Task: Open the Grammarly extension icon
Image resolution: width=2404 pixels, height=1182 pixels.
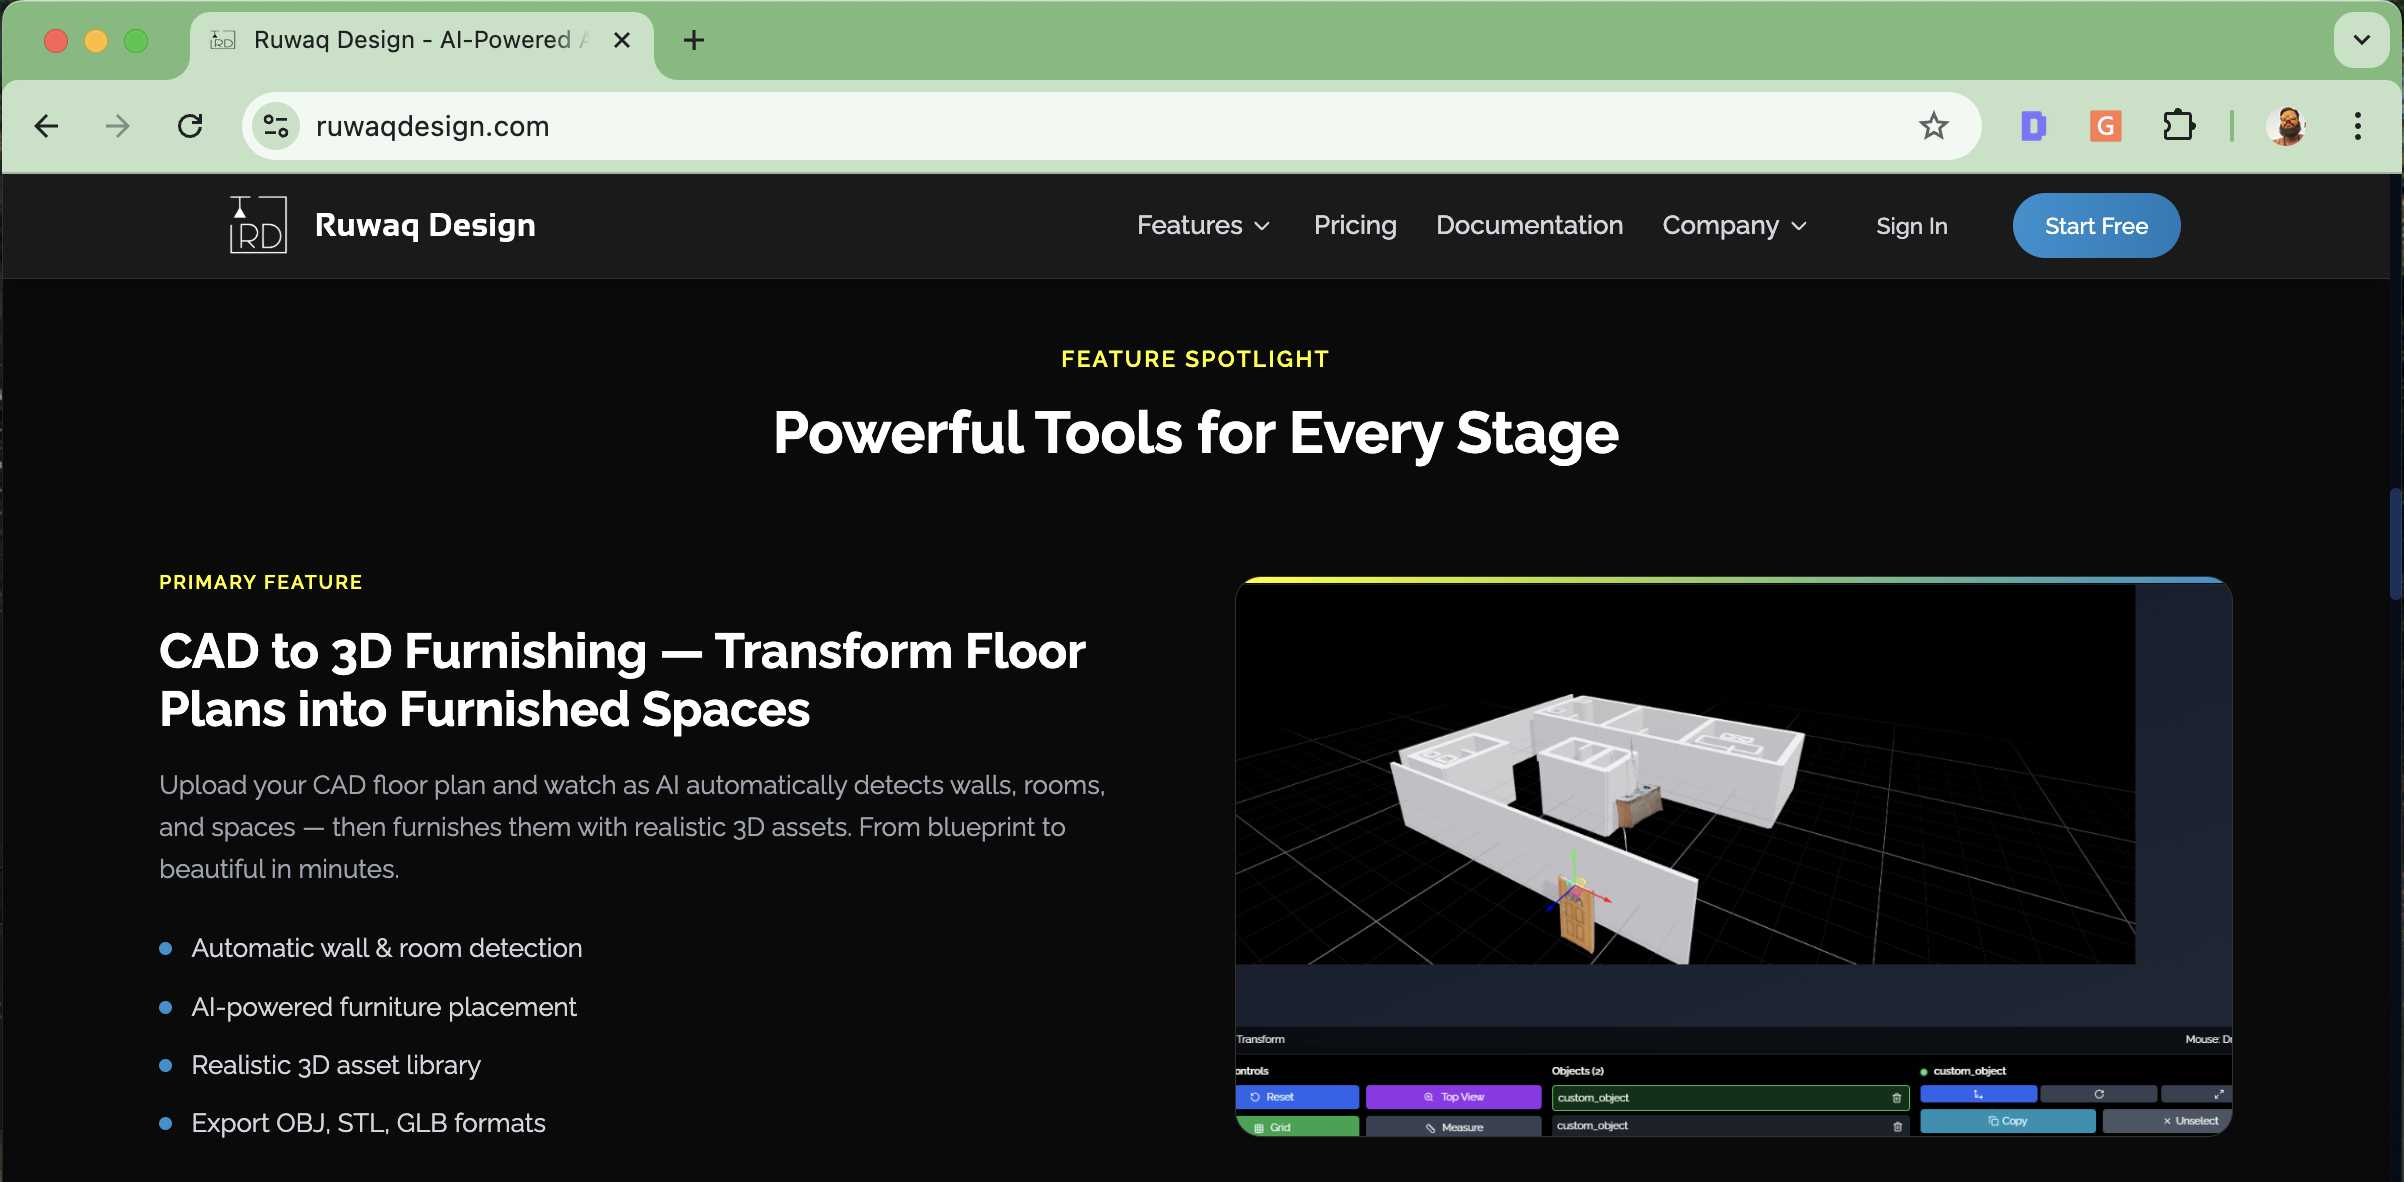Action: [x=2106, y=126]
